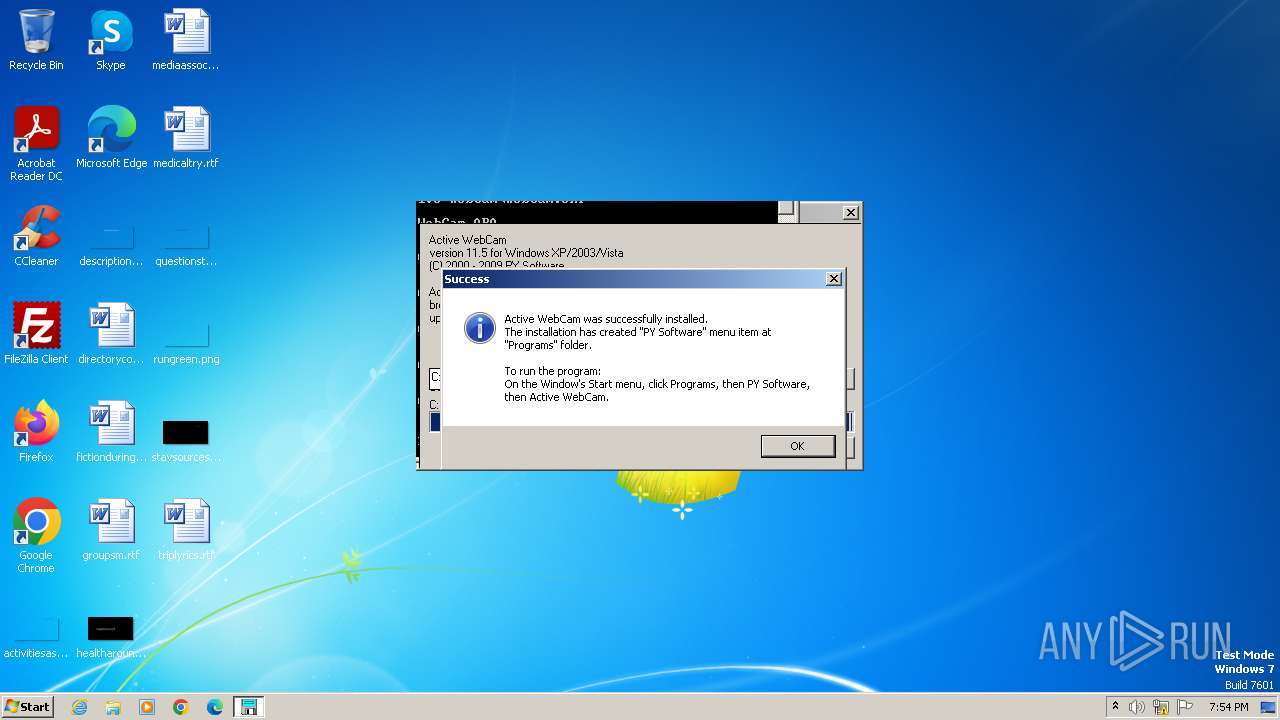Select the description file icon
1280x720 pixels.
click(111, 244)
